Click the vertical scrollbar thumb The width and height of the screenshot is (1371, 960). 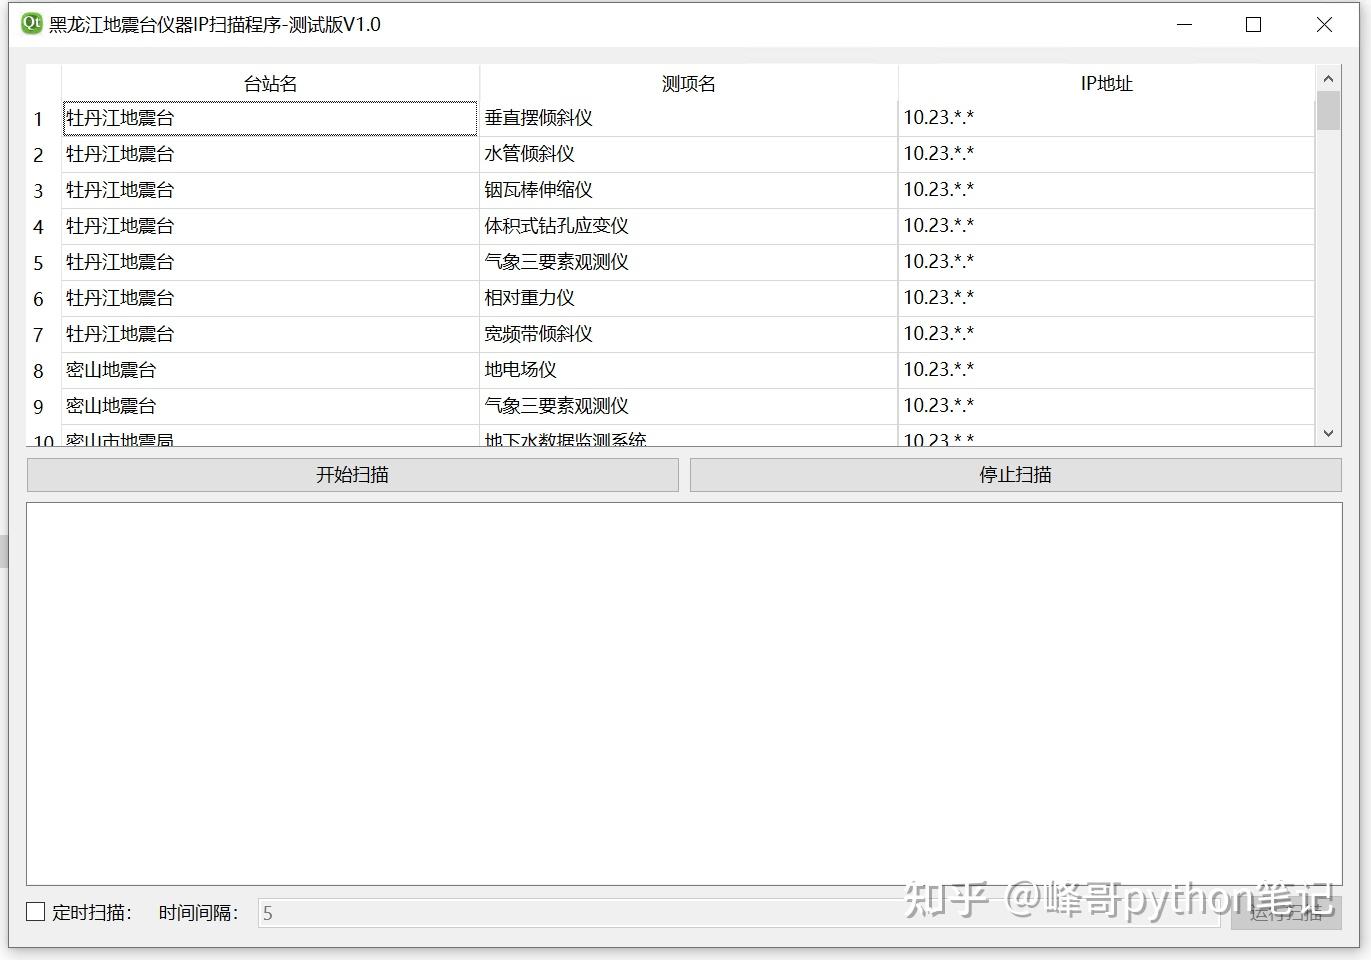point(1328,110)
